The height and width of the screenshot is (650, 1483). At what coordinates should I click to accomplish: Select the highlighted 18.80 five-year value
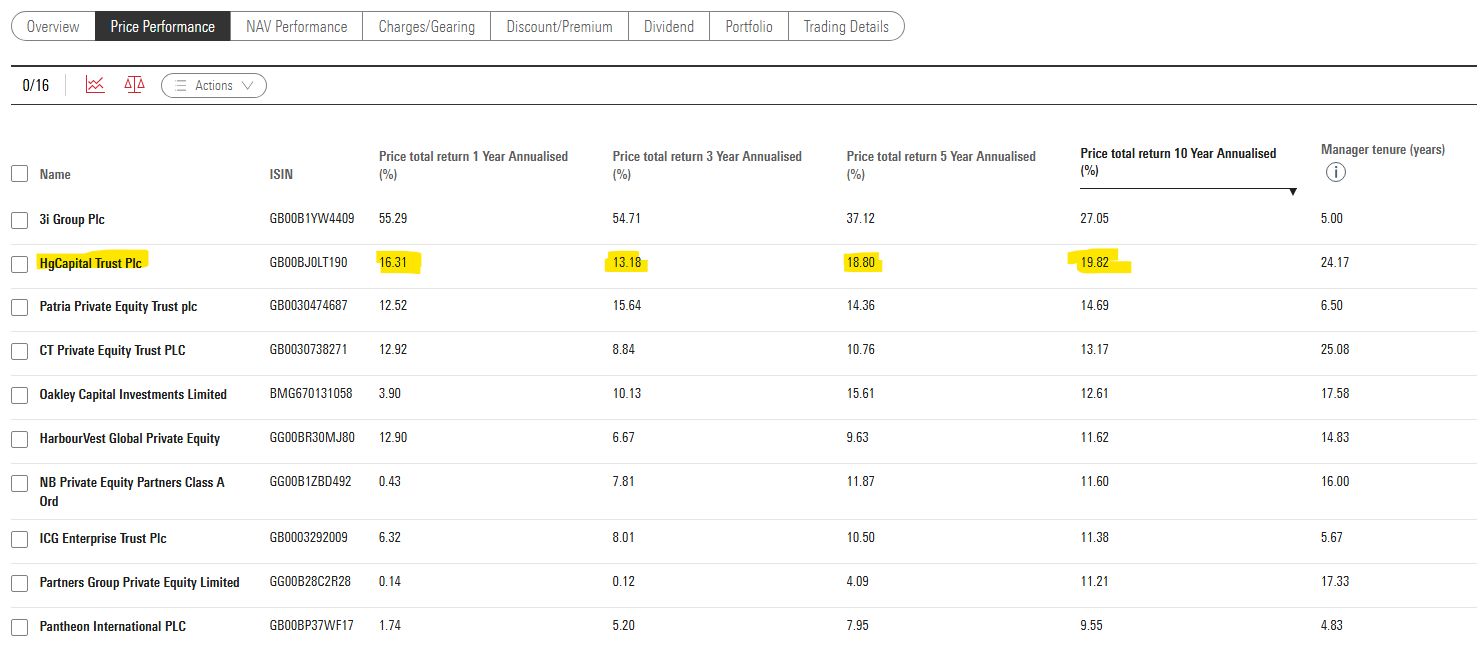click(861, 263)
